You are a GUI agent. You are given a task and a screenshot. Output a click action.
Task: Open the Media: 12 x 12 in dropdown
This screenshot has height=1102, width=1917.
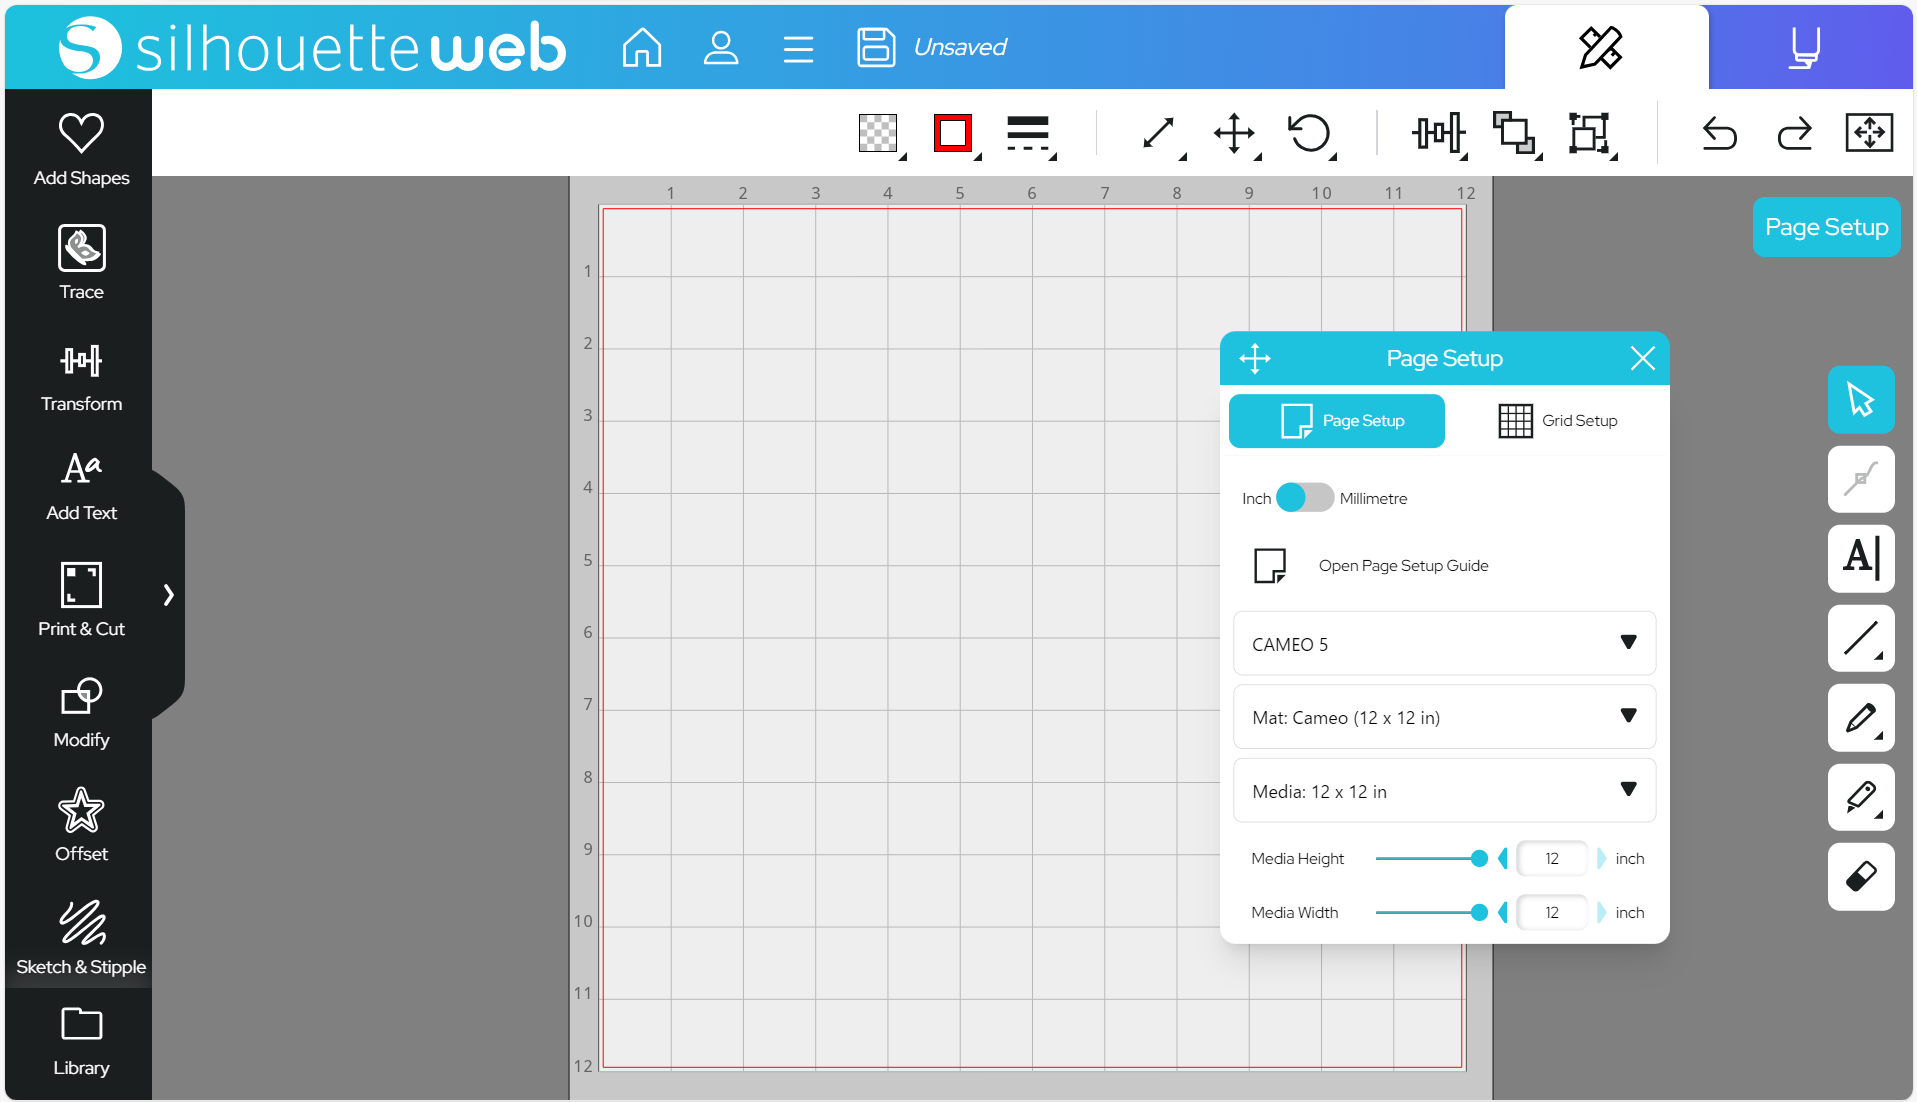pyautogui.click(x=1444, y=790)
